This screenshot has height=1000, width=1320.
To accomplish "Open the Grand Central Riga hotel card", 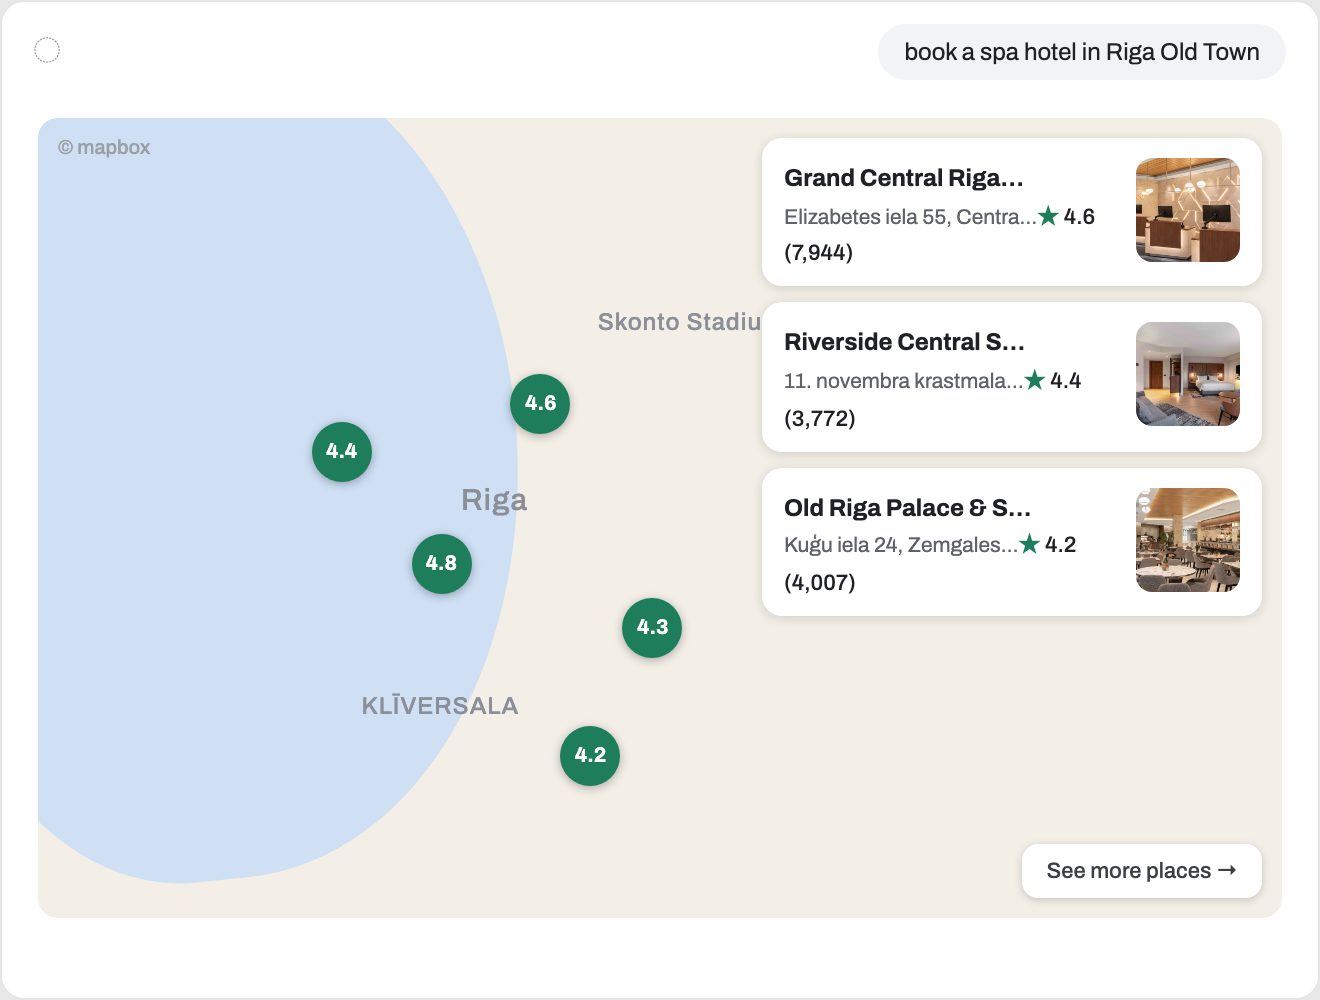I will click(1012, 212).
